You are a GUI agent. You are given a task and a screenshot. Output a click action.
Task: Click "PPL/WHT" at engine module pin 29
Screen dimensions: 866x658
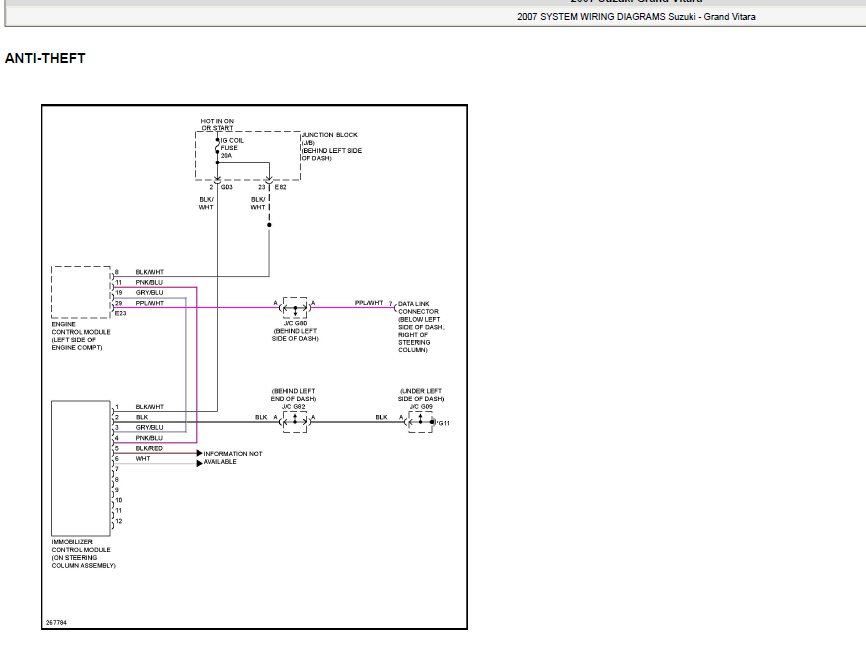pyautogui.click(x=150, y=303)
